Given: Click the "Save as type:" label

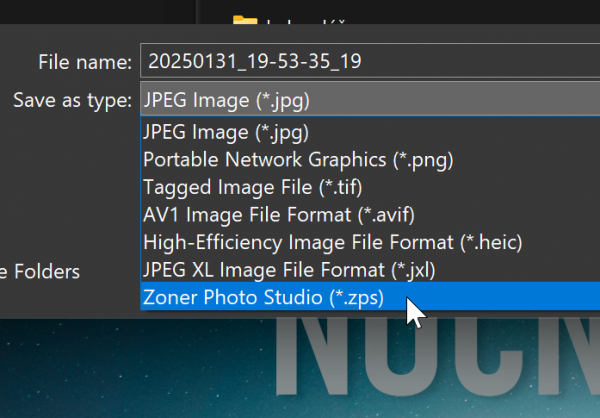Looking at the screenshot, I should pos(73,100).
